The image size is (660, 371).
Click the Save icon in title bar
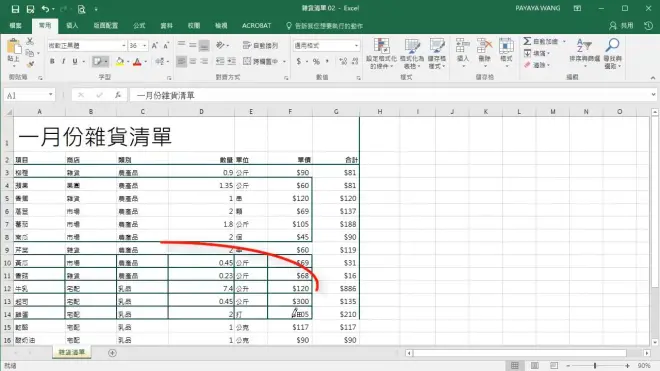pos(15,9)
